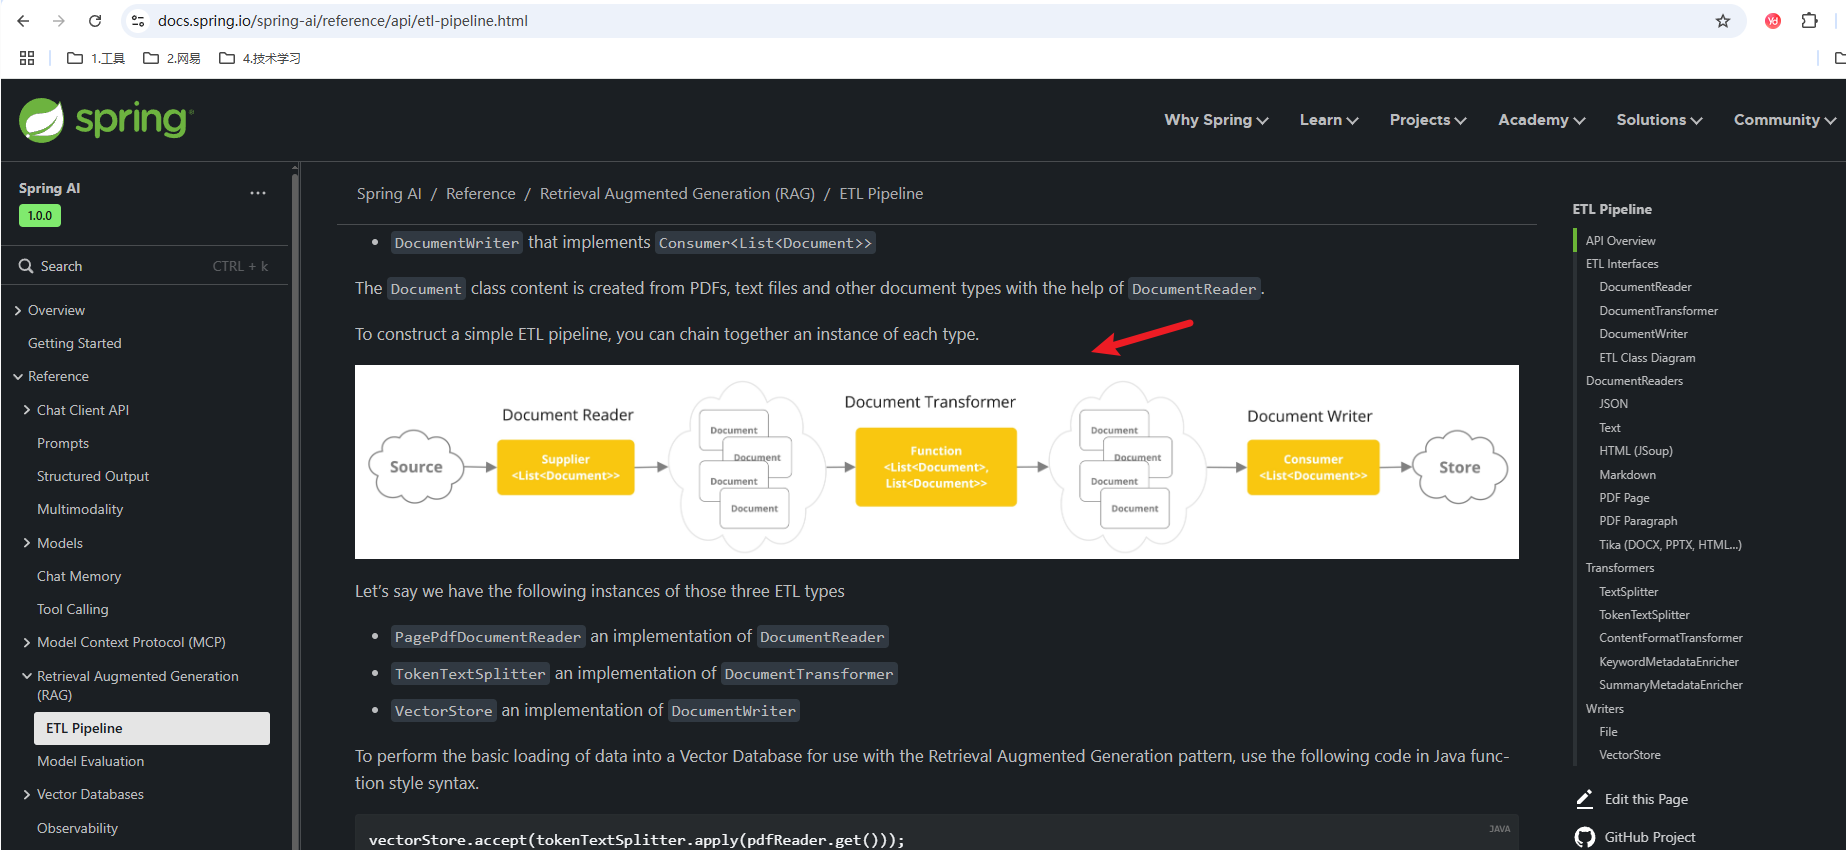Open the Learn dropdown menu
This screenshot has width=1846, height=850.
pyautogui.click(x=1329, y=120)
